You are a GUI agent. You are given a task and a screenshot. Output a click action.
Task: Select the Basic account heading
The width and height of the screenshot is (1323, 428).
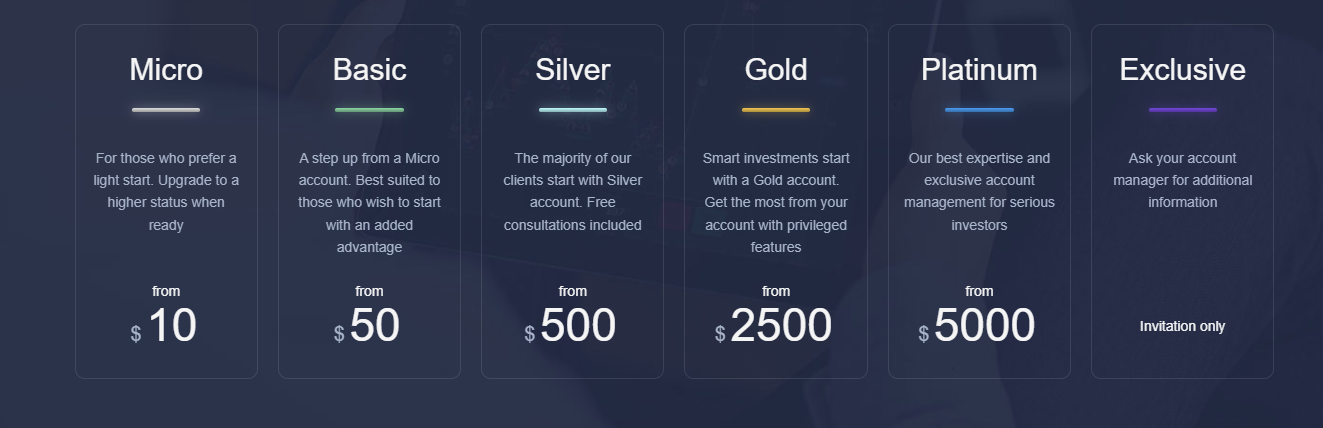tap(369, 70)
